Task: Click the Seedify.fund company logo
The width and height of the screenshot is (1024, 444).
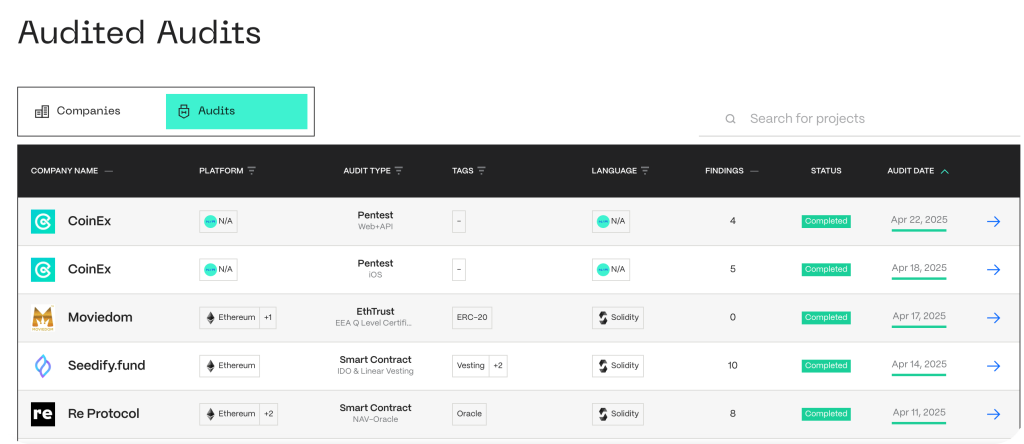Action: point(43,366)
